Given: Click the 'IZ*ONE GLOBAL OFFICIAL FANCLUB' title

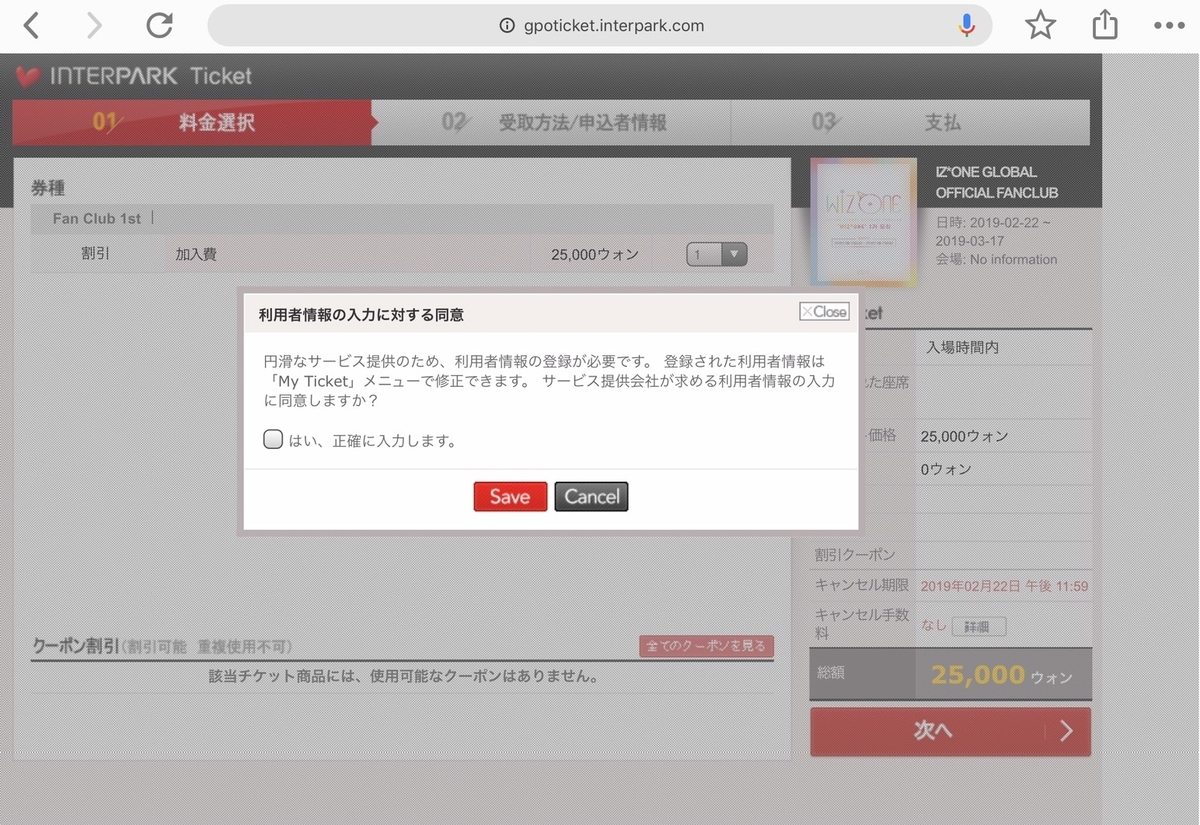Looking at the screenshot, I should coord(996,182).
